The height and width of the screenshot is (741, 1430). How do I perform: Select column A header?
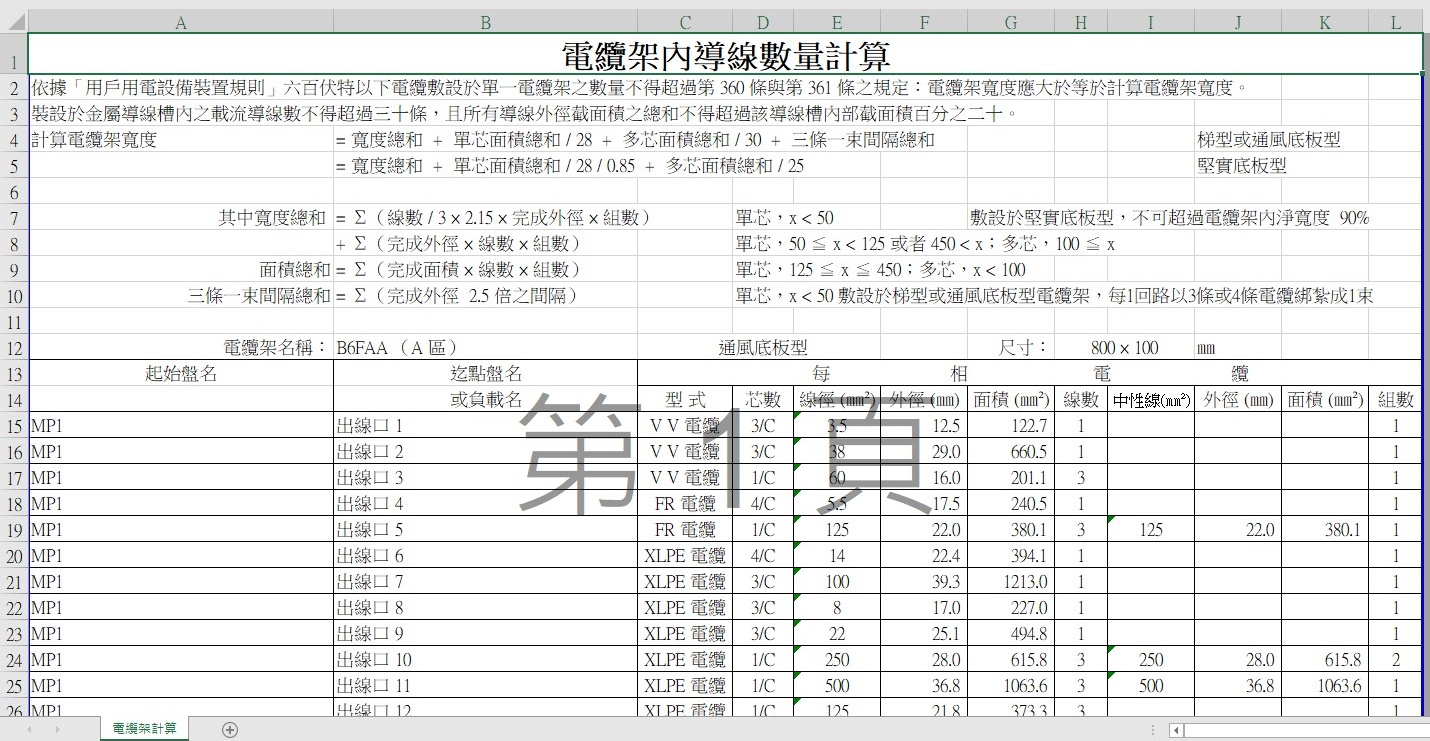pos(180,22)
